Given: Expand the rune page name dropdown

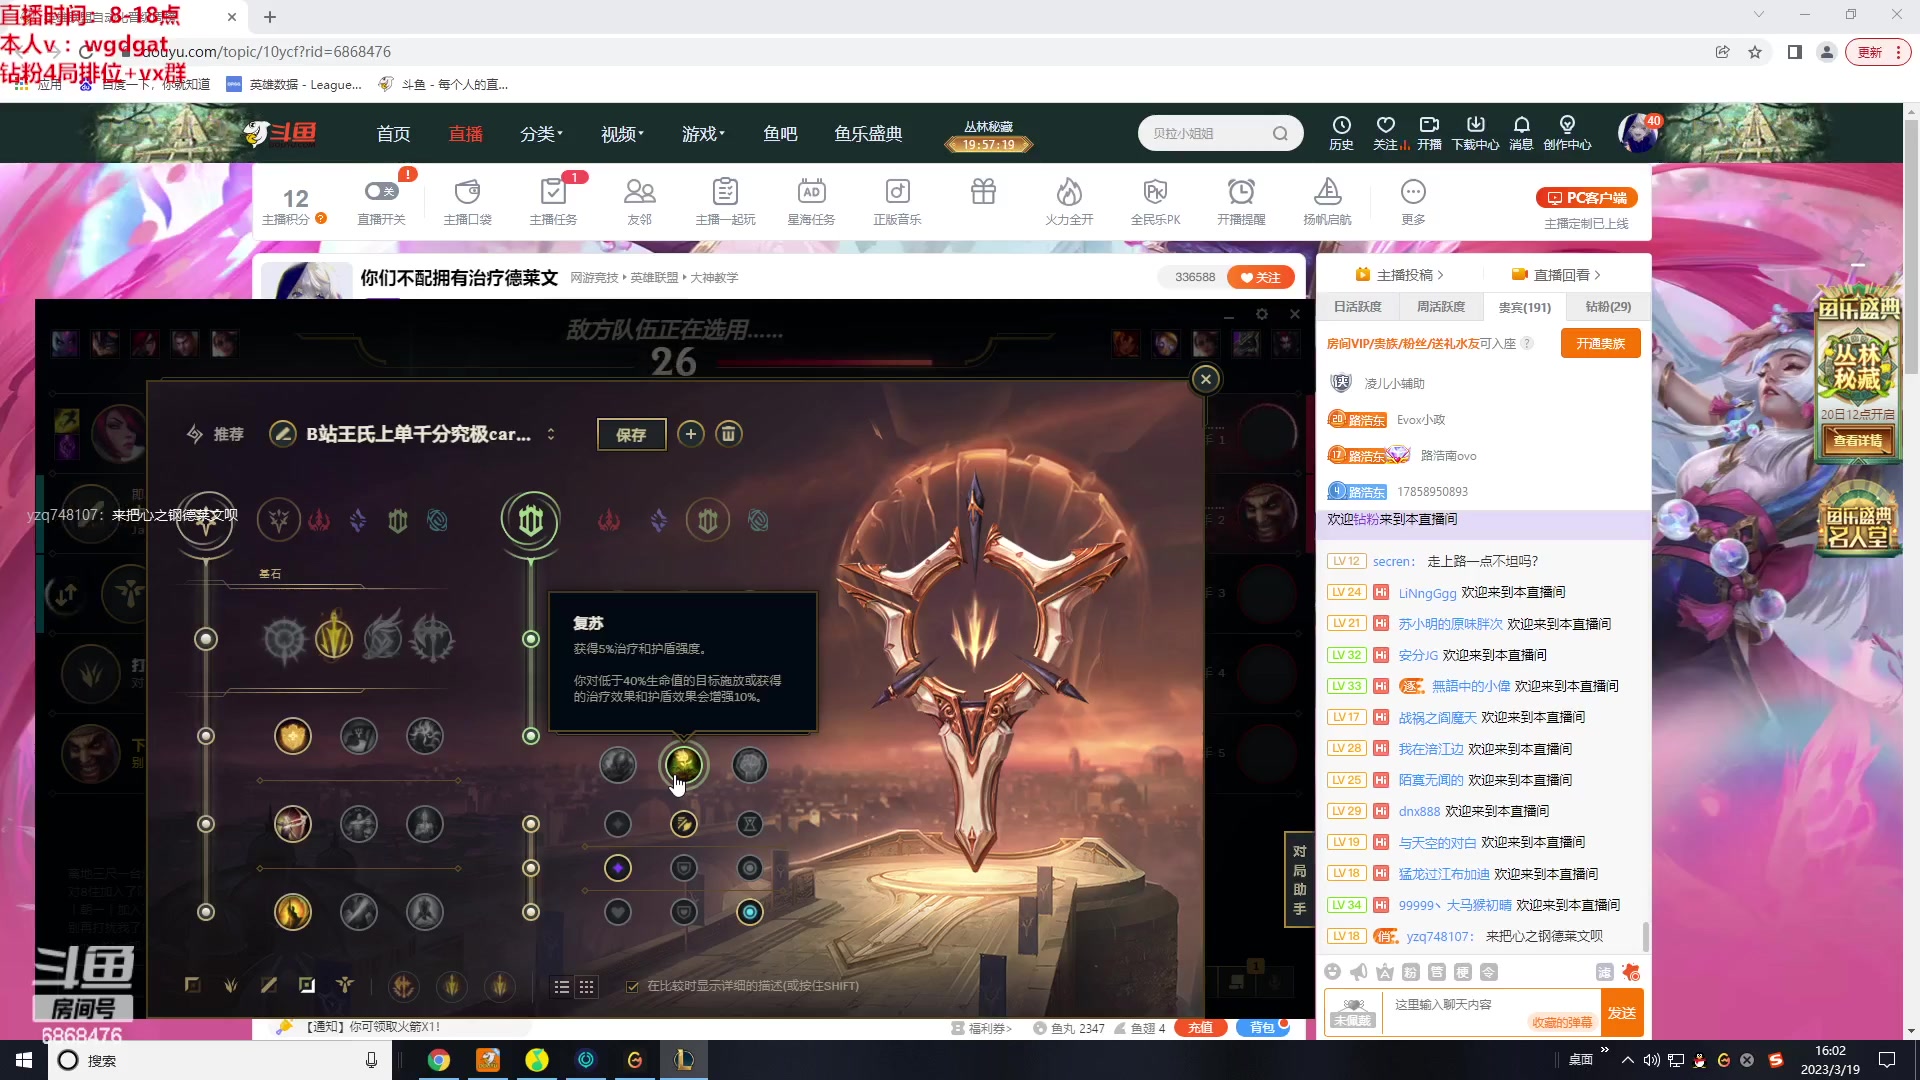Looking at the screenshot, I should [550, 434].
